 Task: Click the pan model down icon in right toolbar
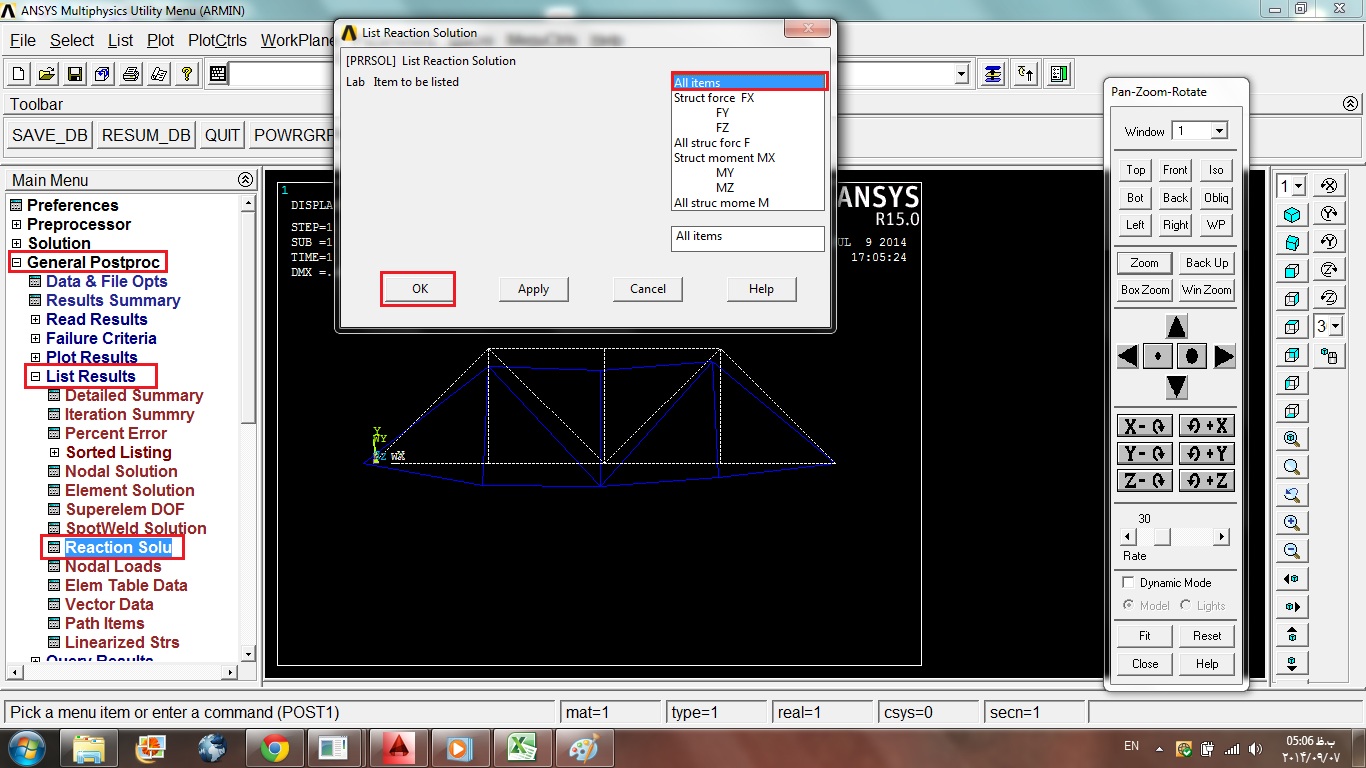pyautogui.click(x=1292, y=663)
